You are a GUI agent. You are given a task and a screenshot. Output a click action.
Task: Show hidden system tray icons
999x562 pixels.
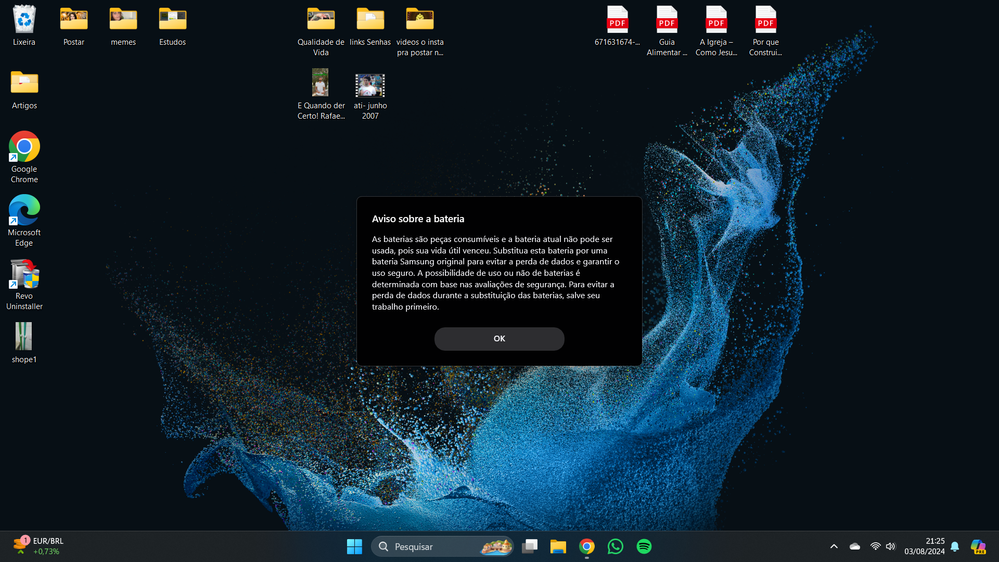pos(833,547)
